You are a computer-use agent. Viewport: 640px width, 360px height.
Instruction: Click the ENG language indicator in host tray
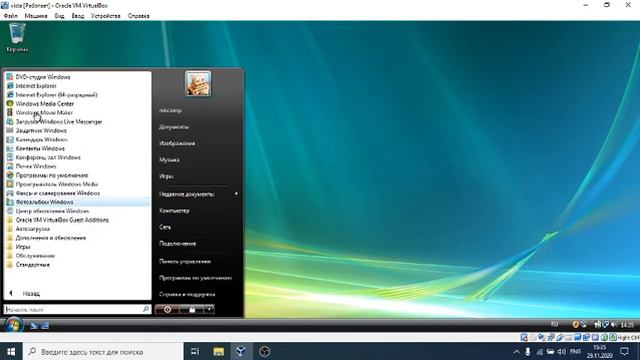576,351
